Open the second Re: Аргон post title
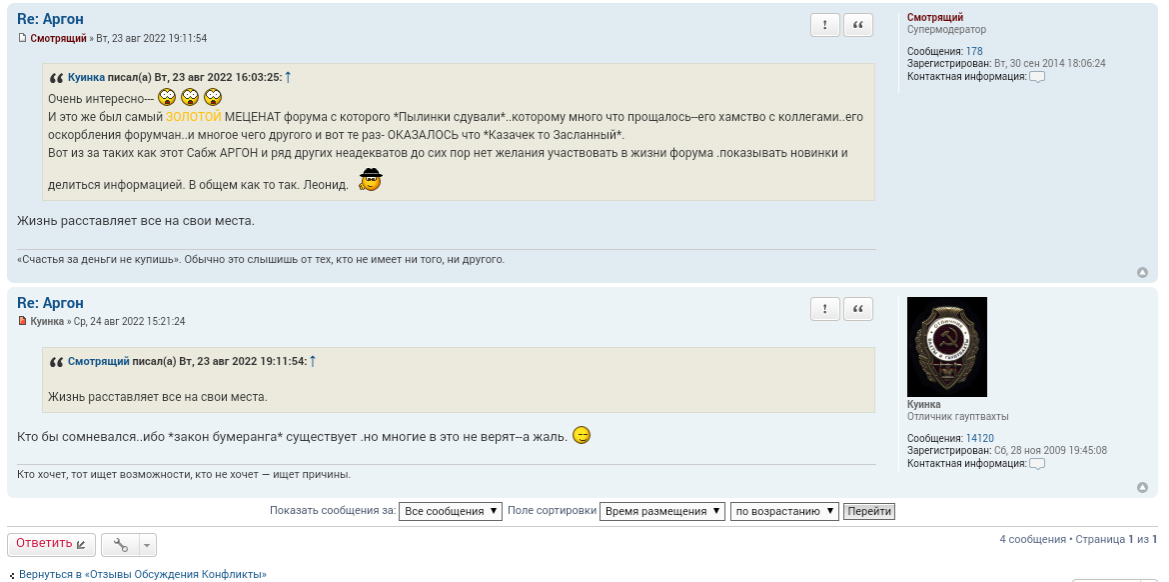This screenshot has width=1169, height=582. click(x=51, y=303)
